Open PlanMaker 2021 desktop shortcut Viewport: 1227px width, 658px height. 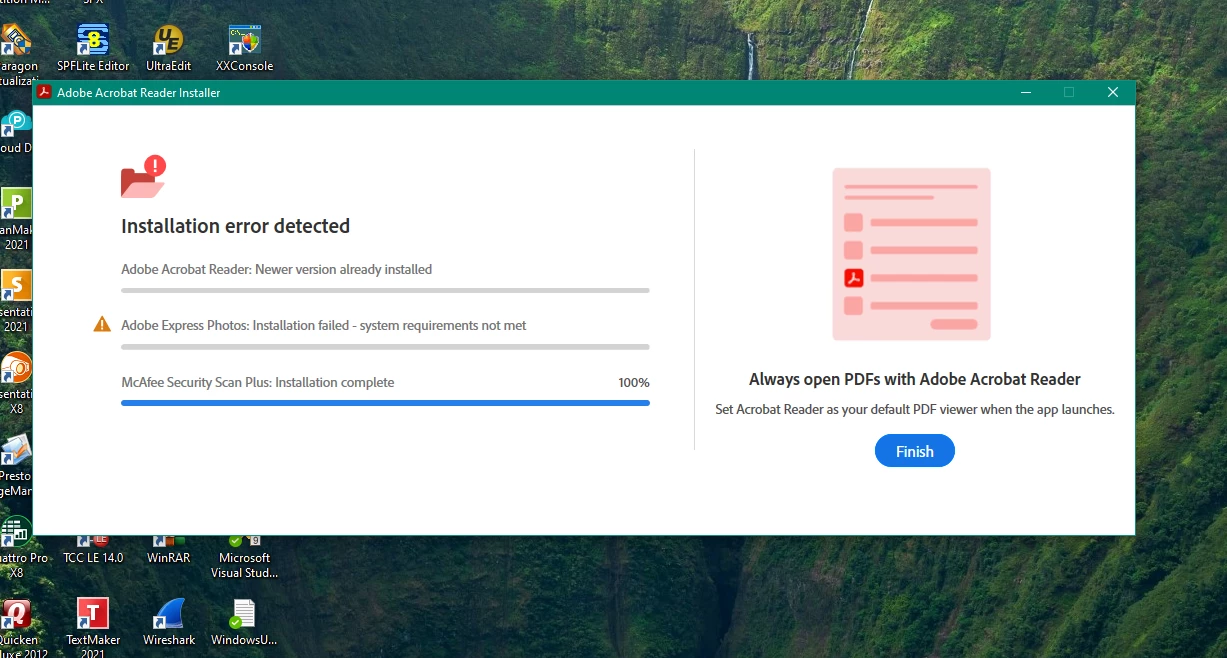(16, 218)
